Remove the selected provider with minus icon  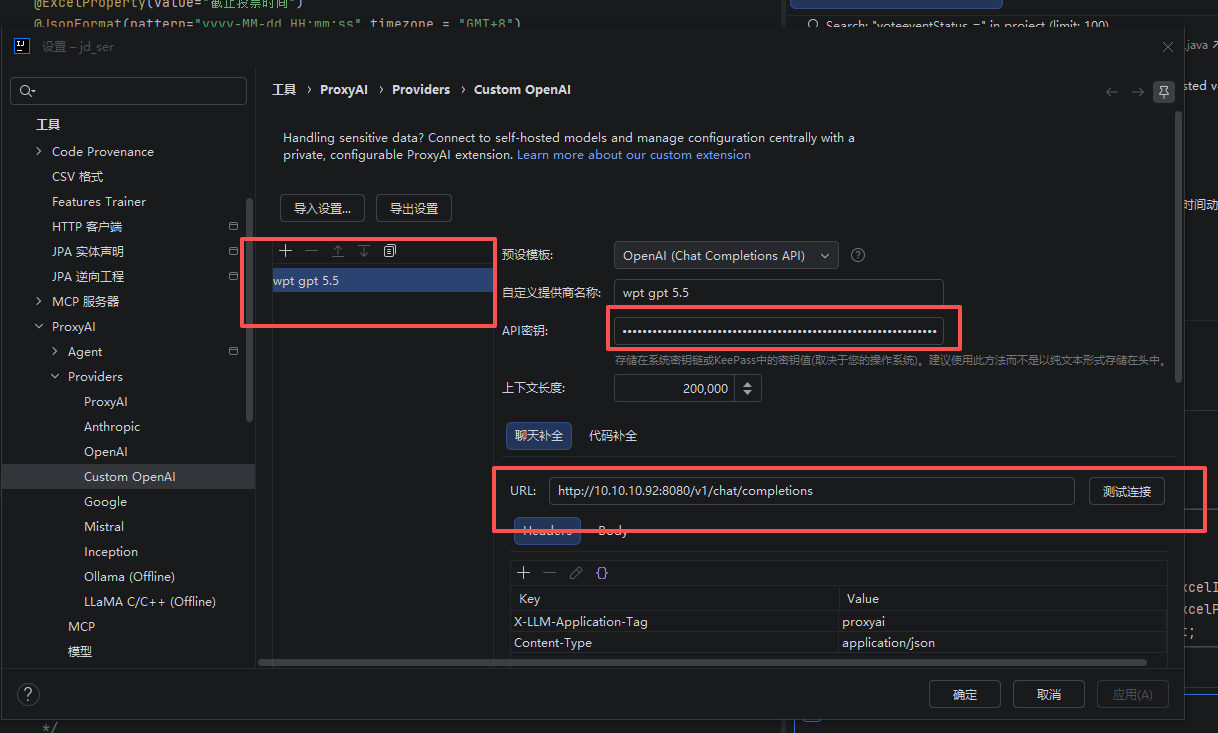pyautogui.click(x=311, y=251)
